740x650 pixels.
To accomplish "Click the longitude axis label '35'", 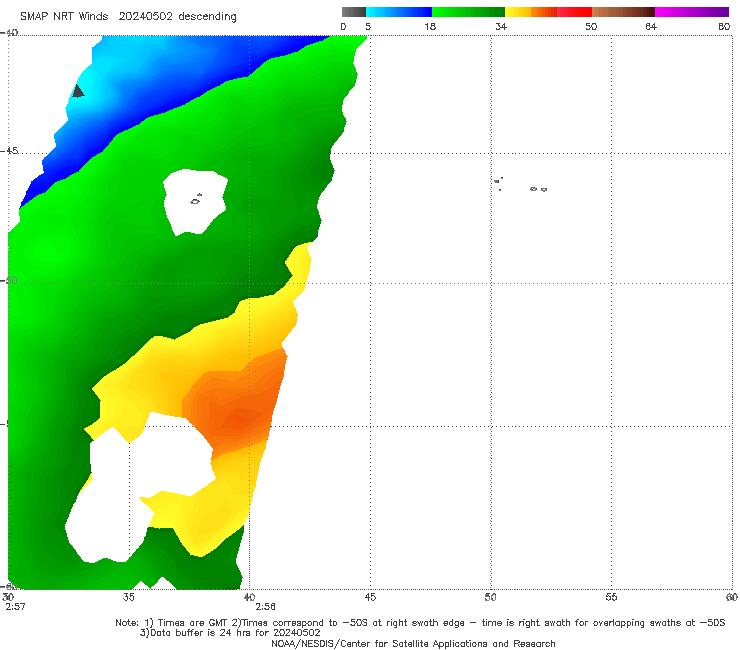I will pos(128,597).
